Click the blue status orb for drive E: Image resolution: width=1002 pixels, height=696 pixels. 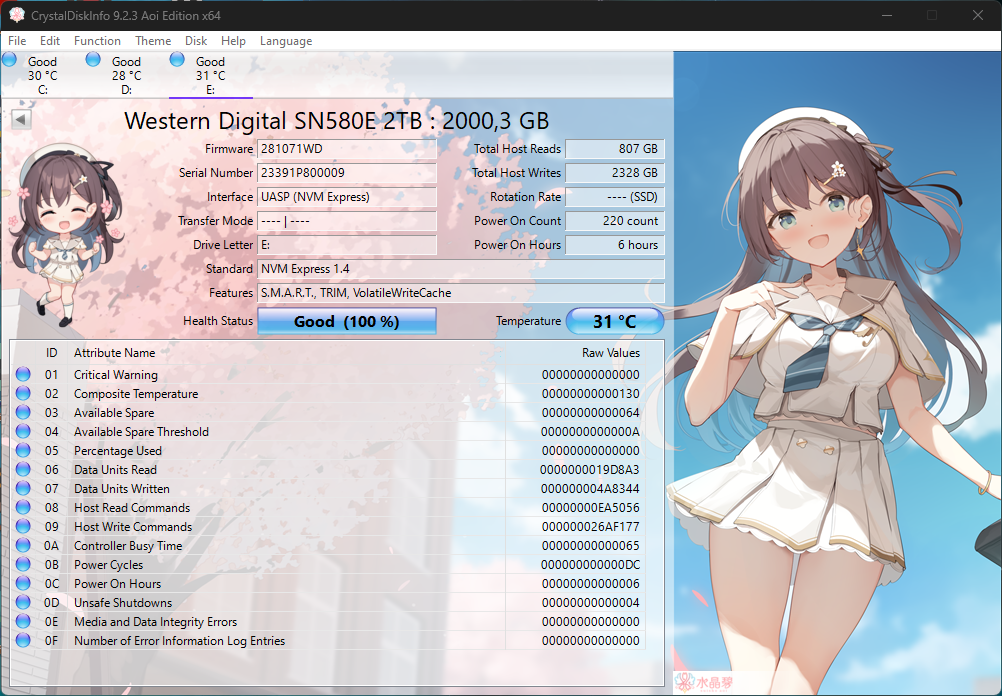[x=177, y=60]
